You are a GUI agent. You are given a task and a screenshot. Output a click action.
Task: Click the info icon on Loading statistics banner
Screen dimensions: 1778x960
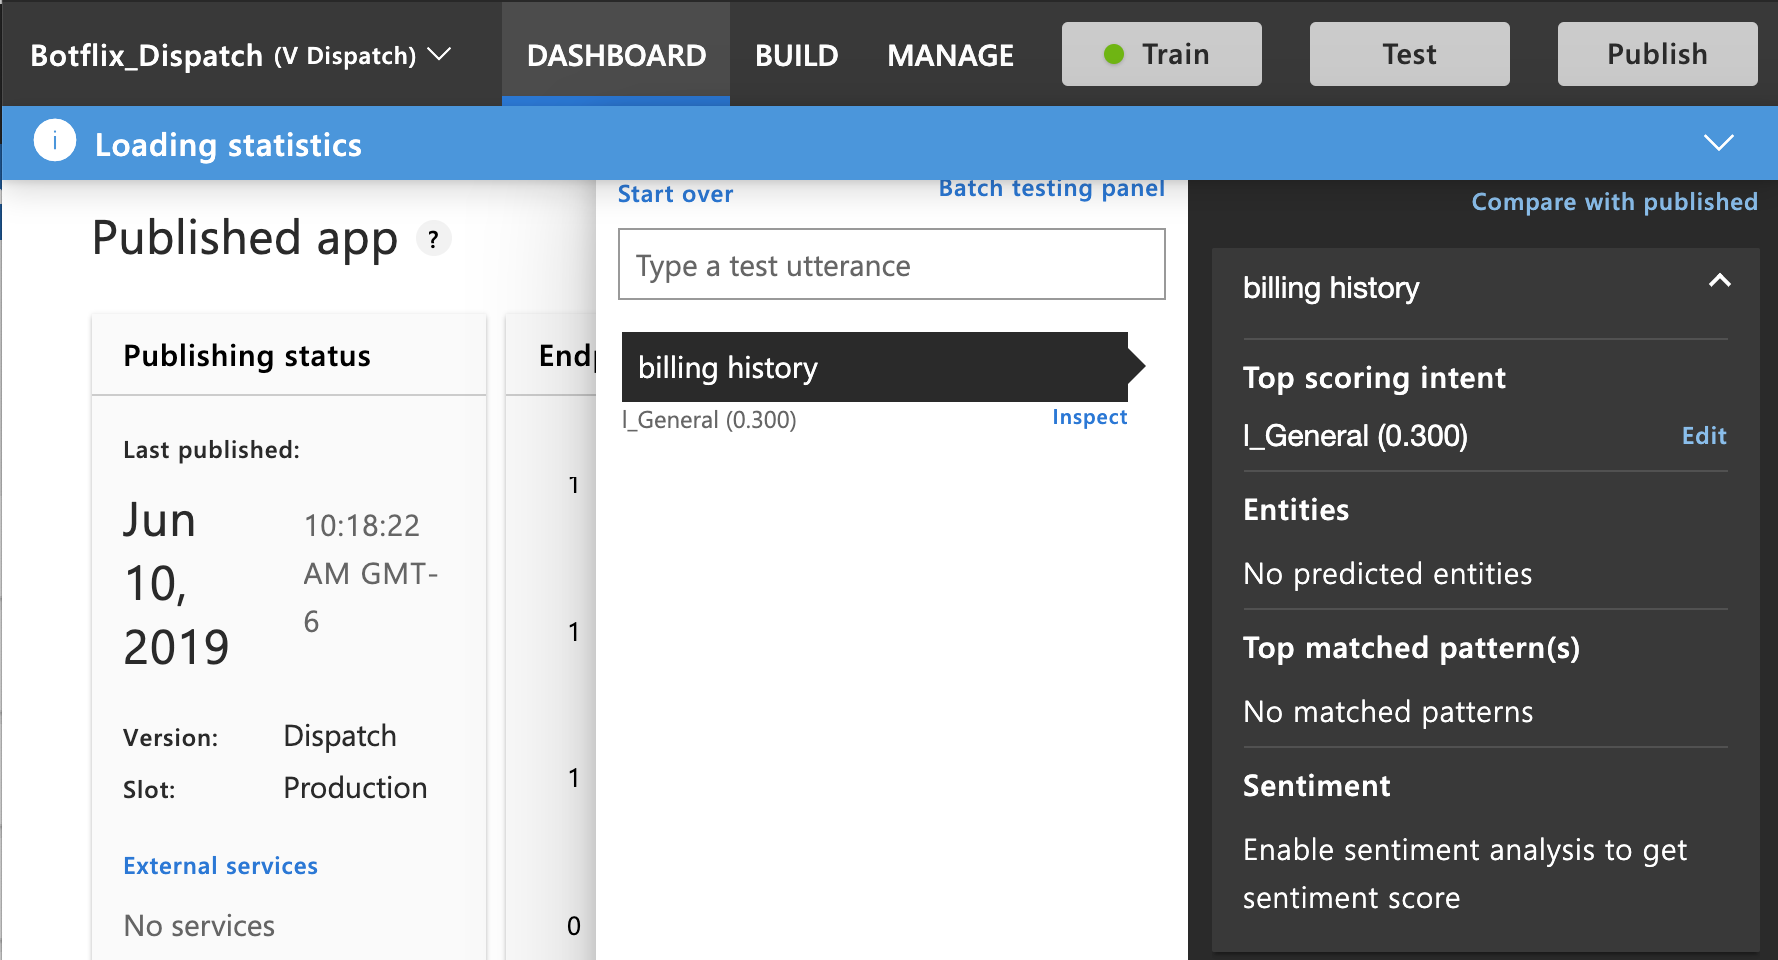coord(54,141)
